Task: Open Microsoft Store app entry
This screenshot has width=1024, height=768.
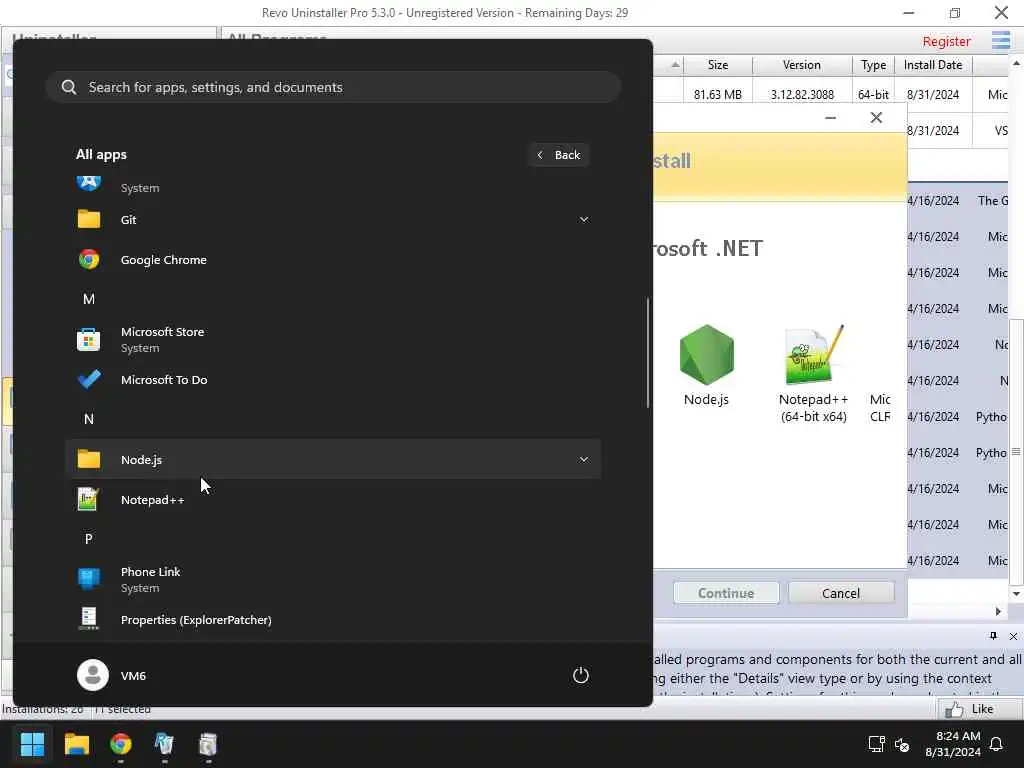Action: [x=333, y=340]
